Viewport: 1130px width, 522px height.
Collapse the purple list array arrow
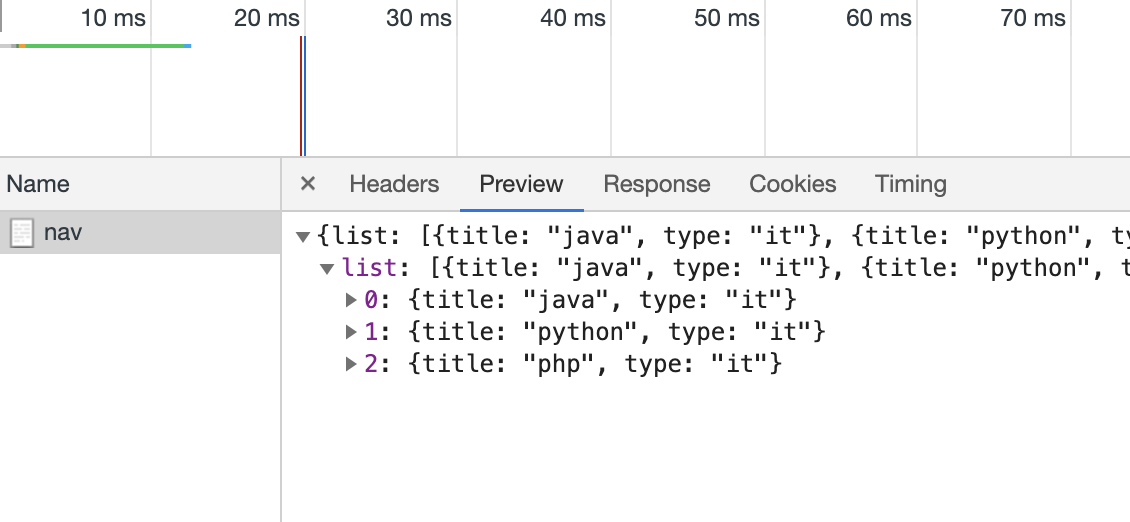(327, 268)
